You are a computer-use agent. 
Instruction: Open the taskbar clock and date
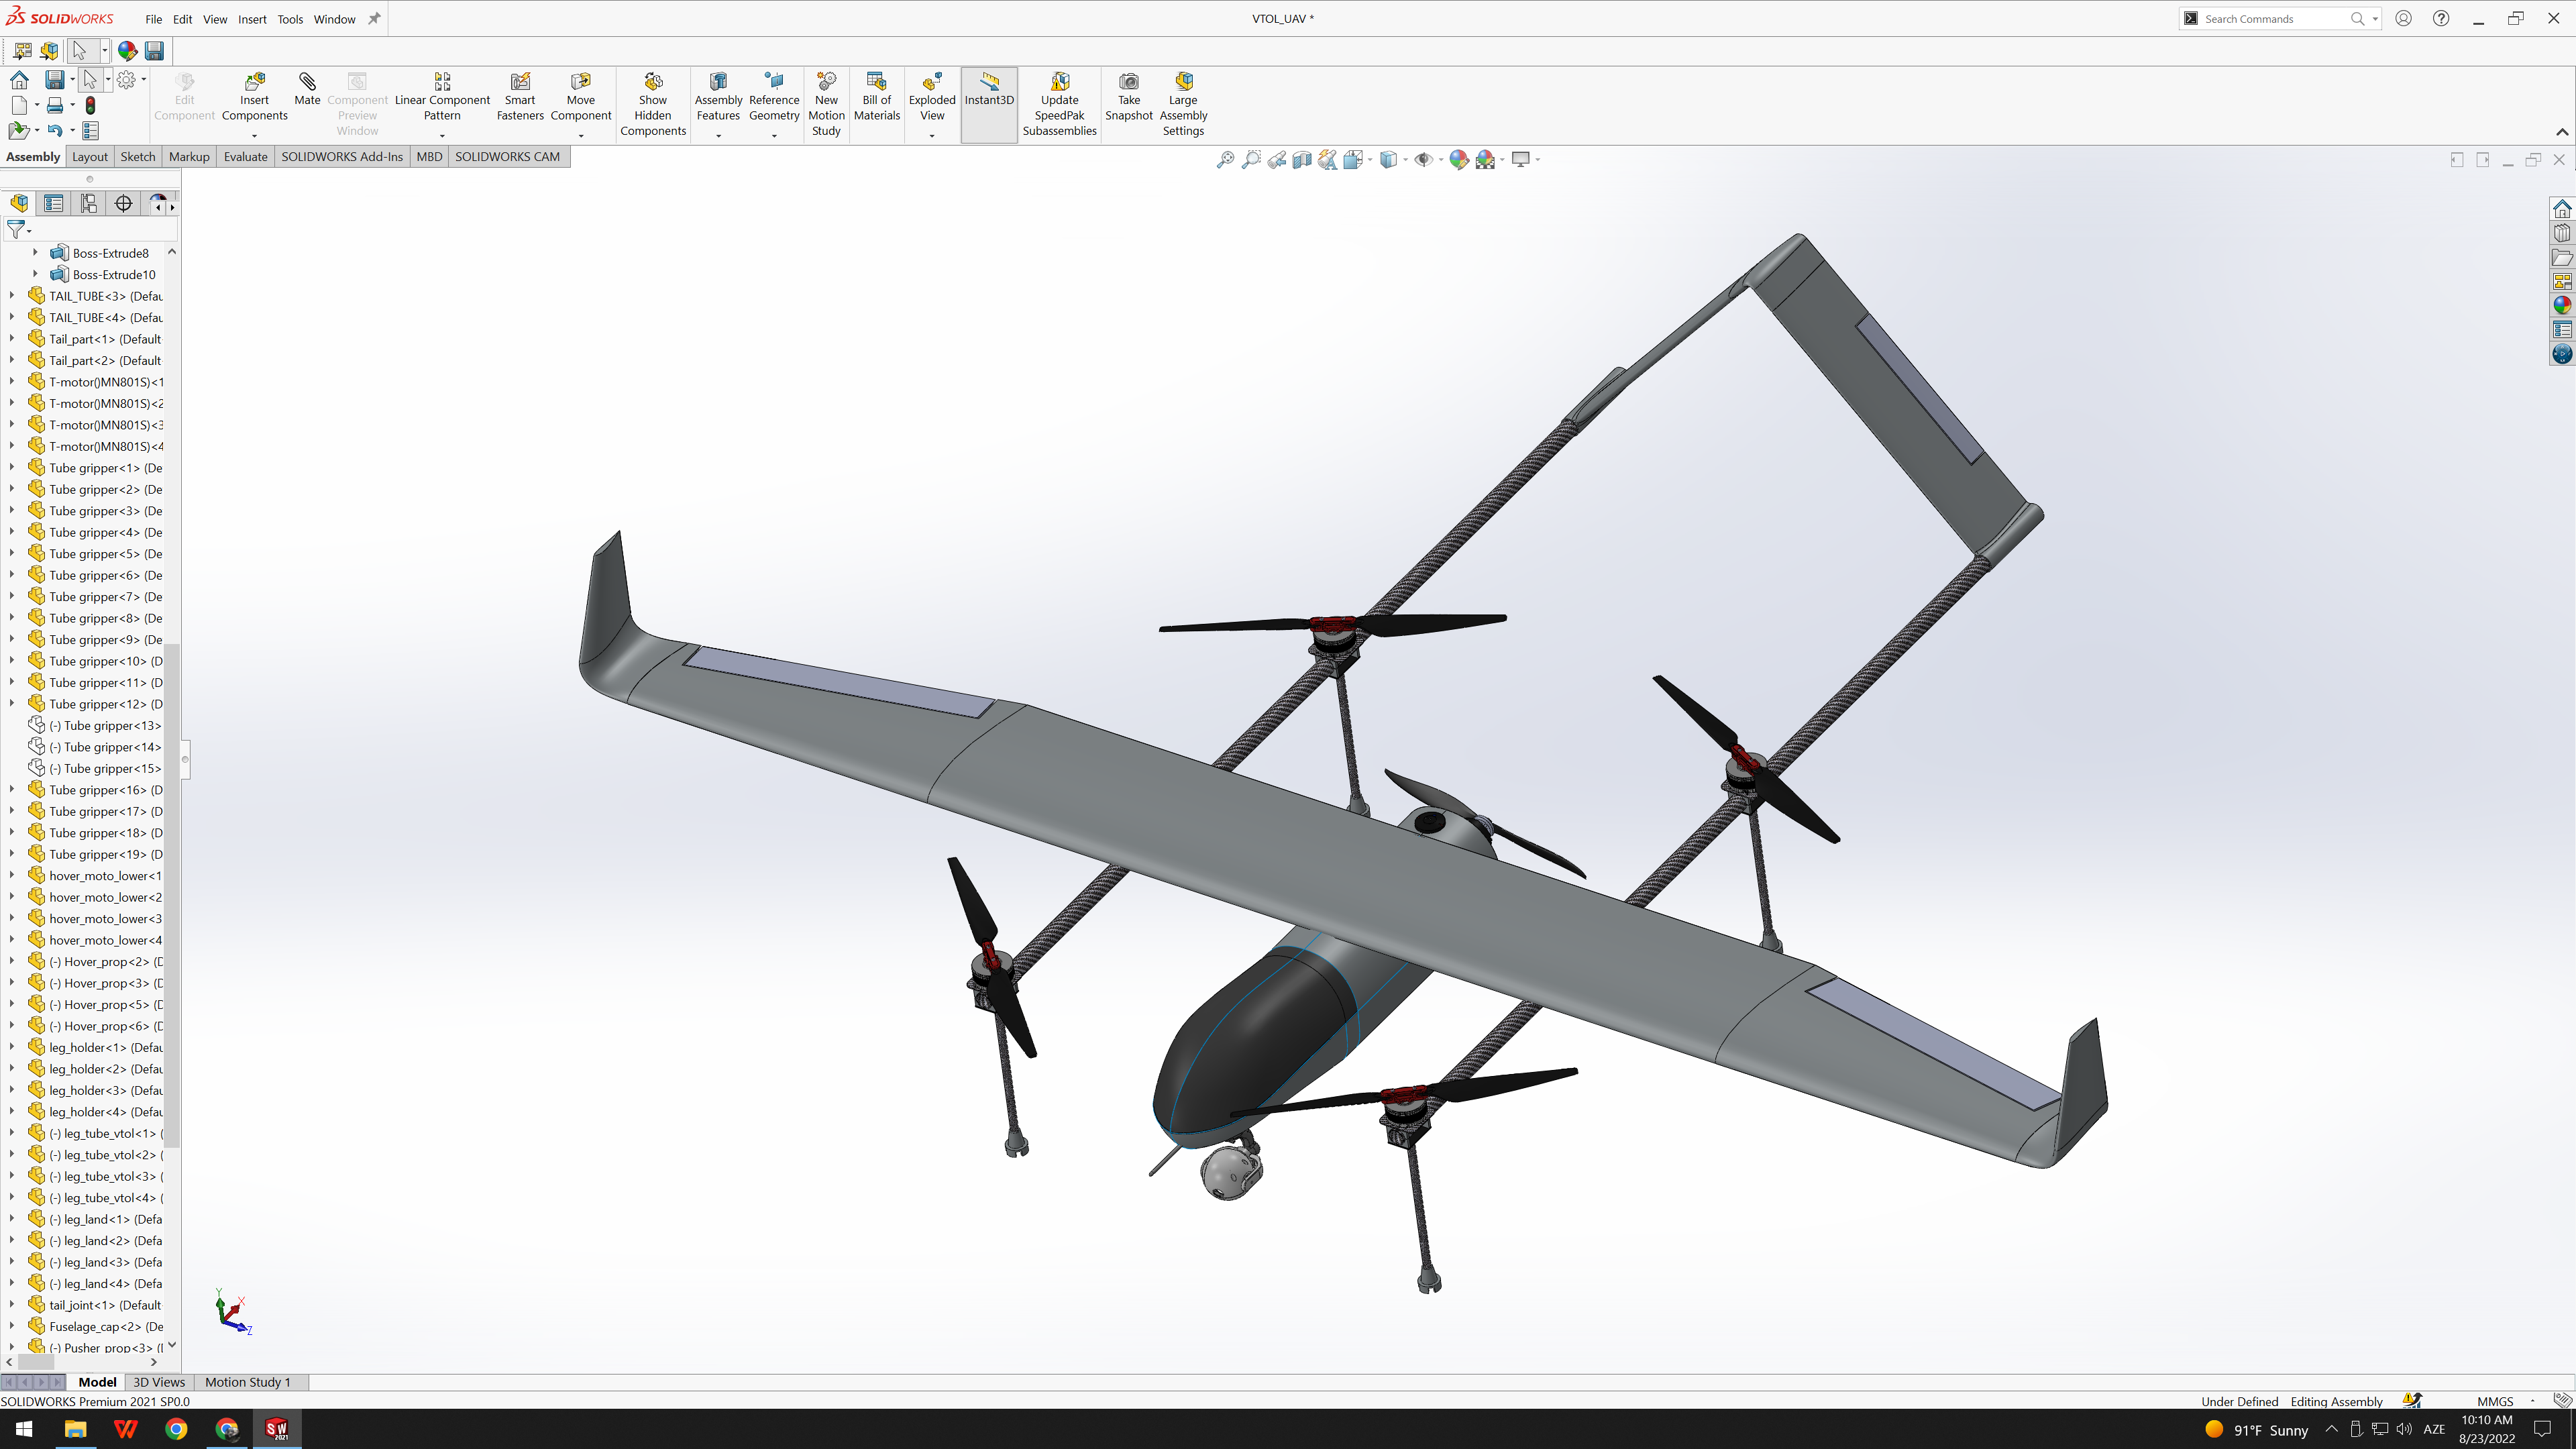pyautogui.click(x=2486, y=1429)
